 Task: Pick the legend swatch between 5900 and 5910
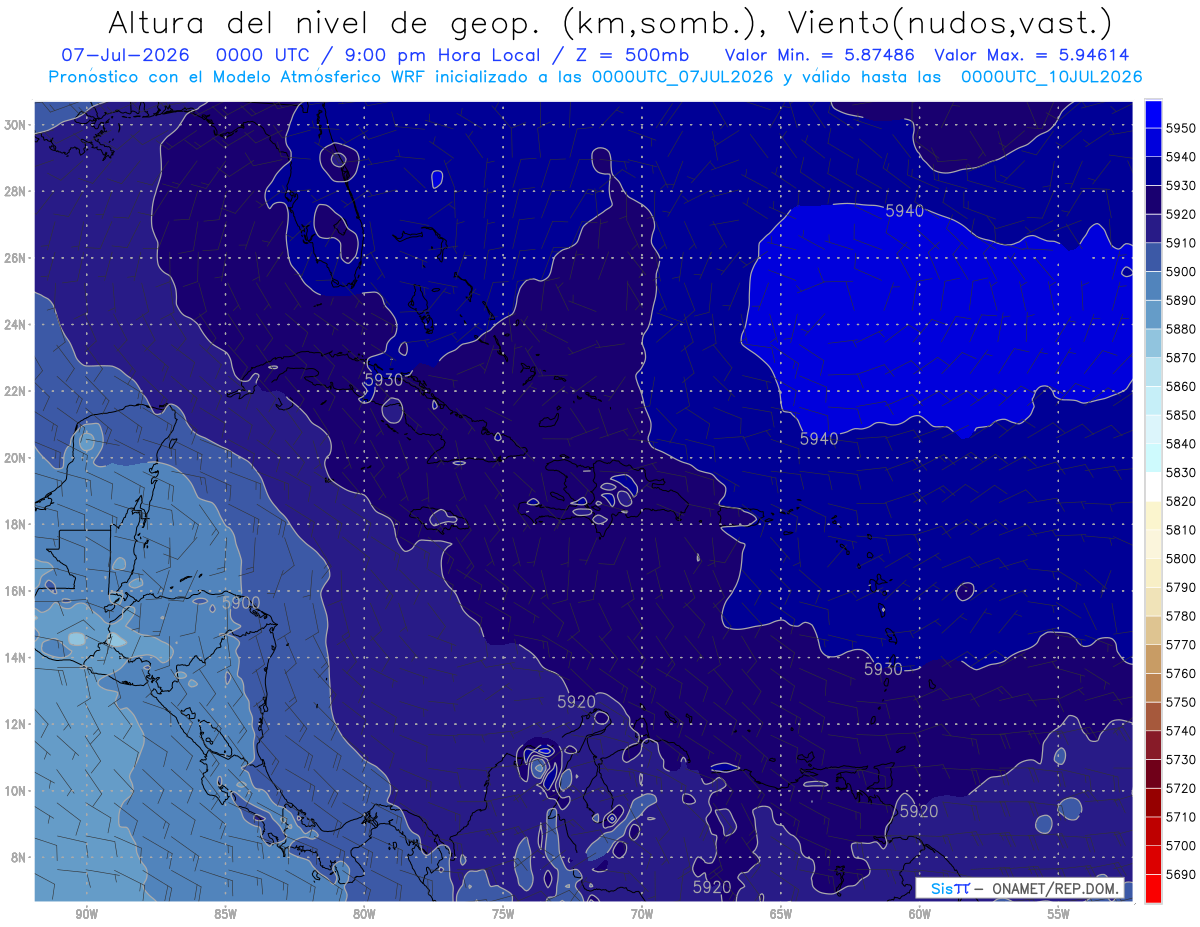[1153, 256]
